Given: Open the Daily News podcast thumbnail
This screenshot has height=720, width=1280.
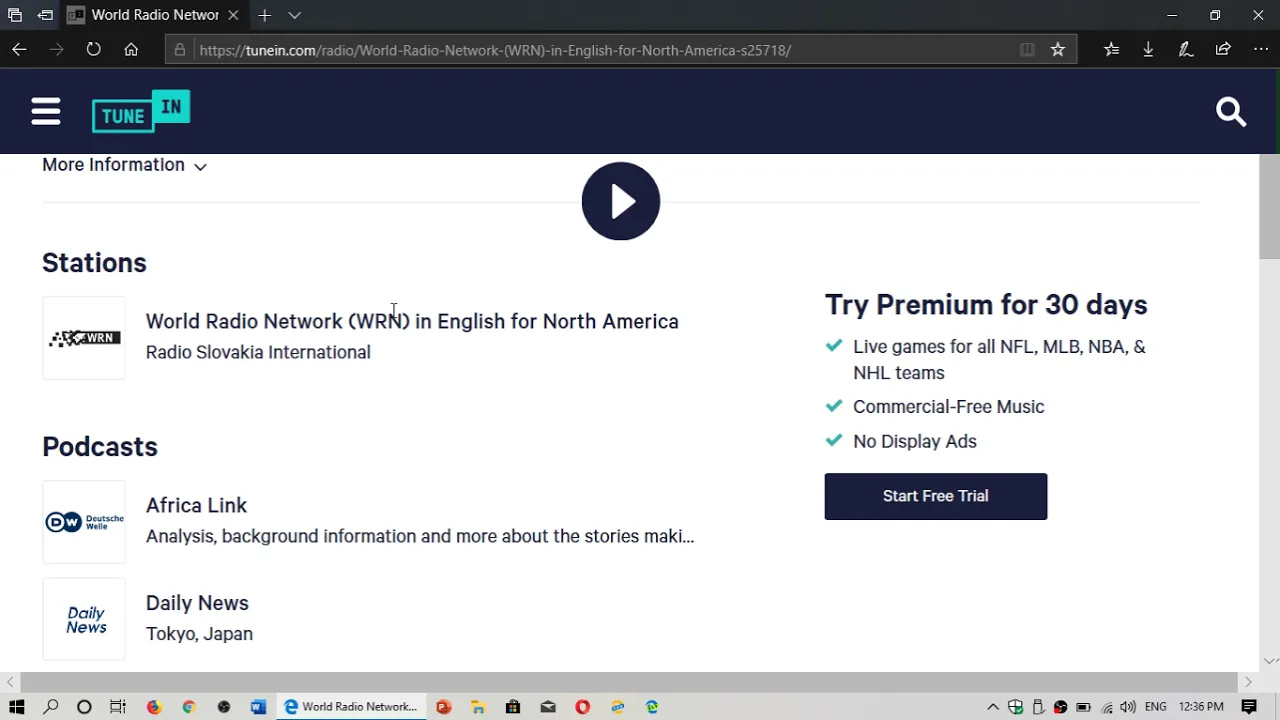Looking at the screenshot, I should (x=84, y=620).
